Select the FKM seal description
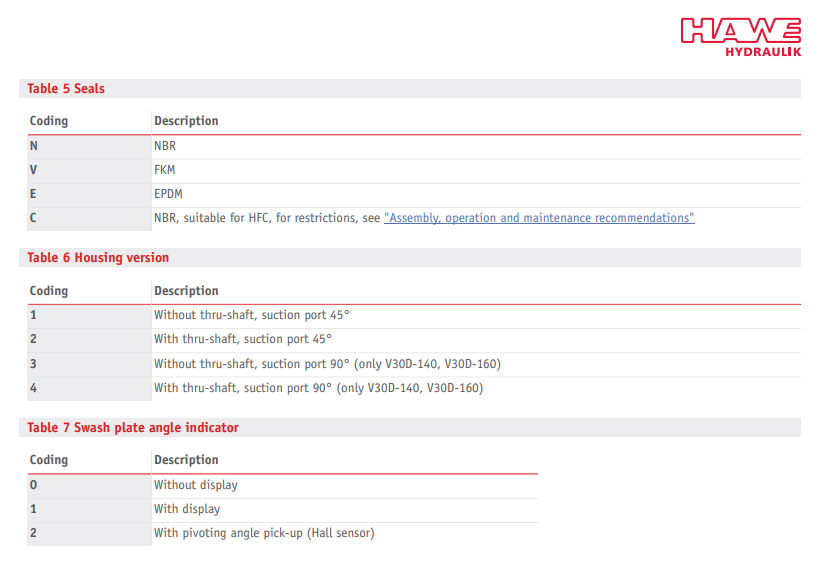The width and height of the screenshot is (833, 584). coord(165,170)
